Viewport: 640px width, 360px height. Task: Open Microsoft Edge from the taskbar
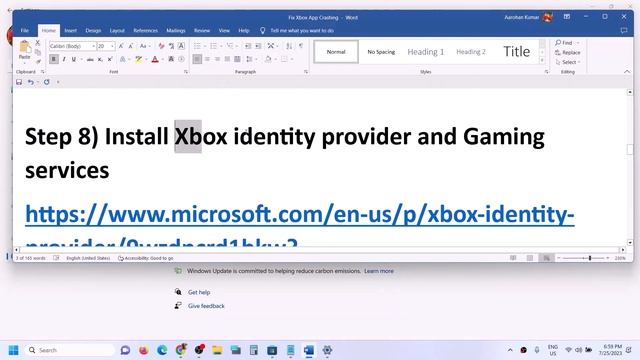tap(162, 350)
